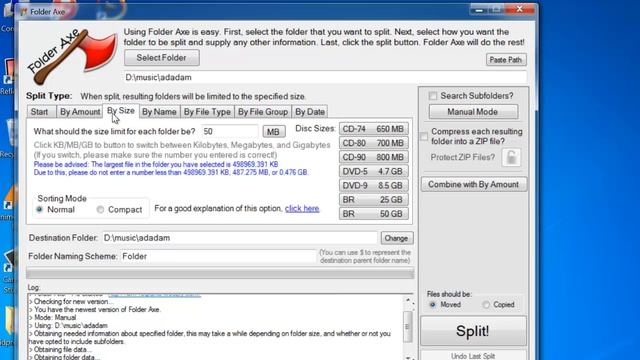Screen dimensions: 640x360
Task: Click the Select Folder button
Action: 162,58
